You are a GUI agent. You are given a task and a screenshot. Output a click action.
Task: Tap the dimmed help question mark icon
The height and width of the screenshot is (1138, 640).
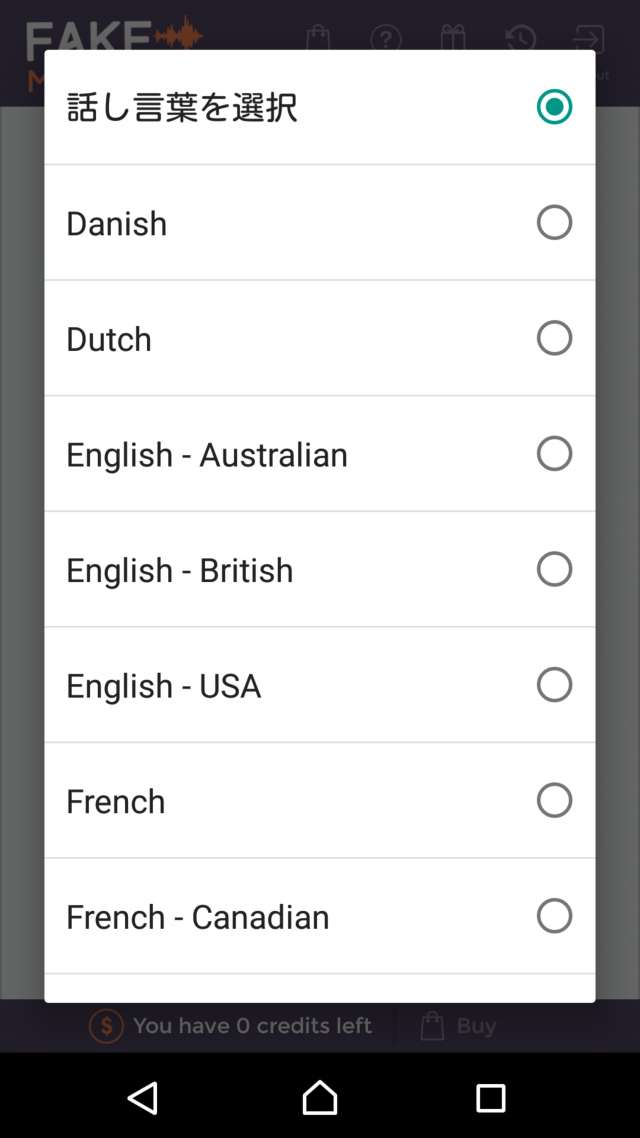pyautogui.click(x=385, y=40)
